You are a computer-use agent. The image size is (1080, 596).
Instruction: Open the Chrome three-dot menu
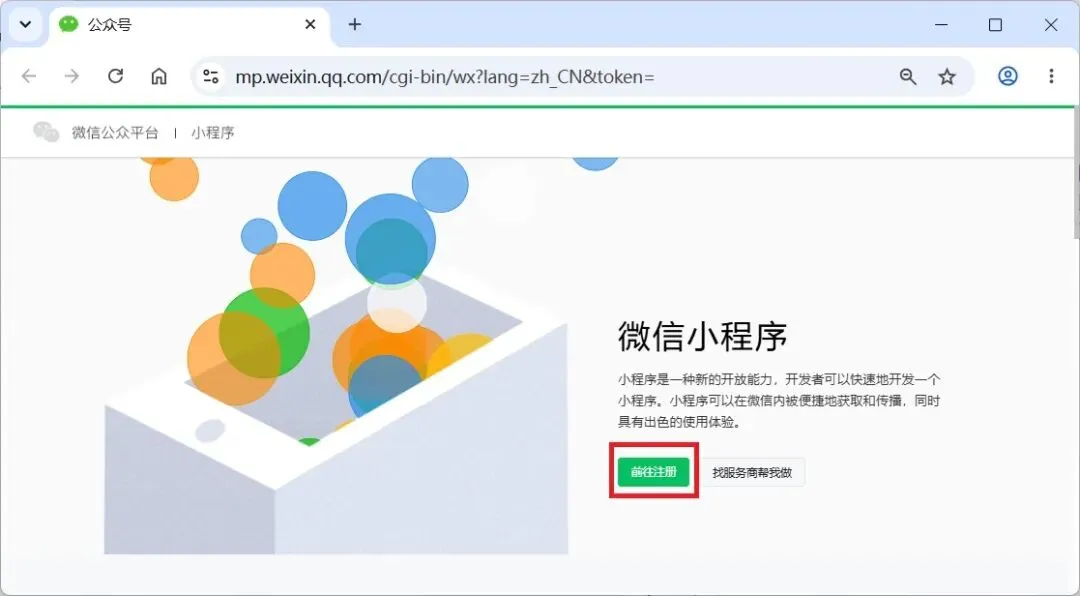tap(1051, 76)
